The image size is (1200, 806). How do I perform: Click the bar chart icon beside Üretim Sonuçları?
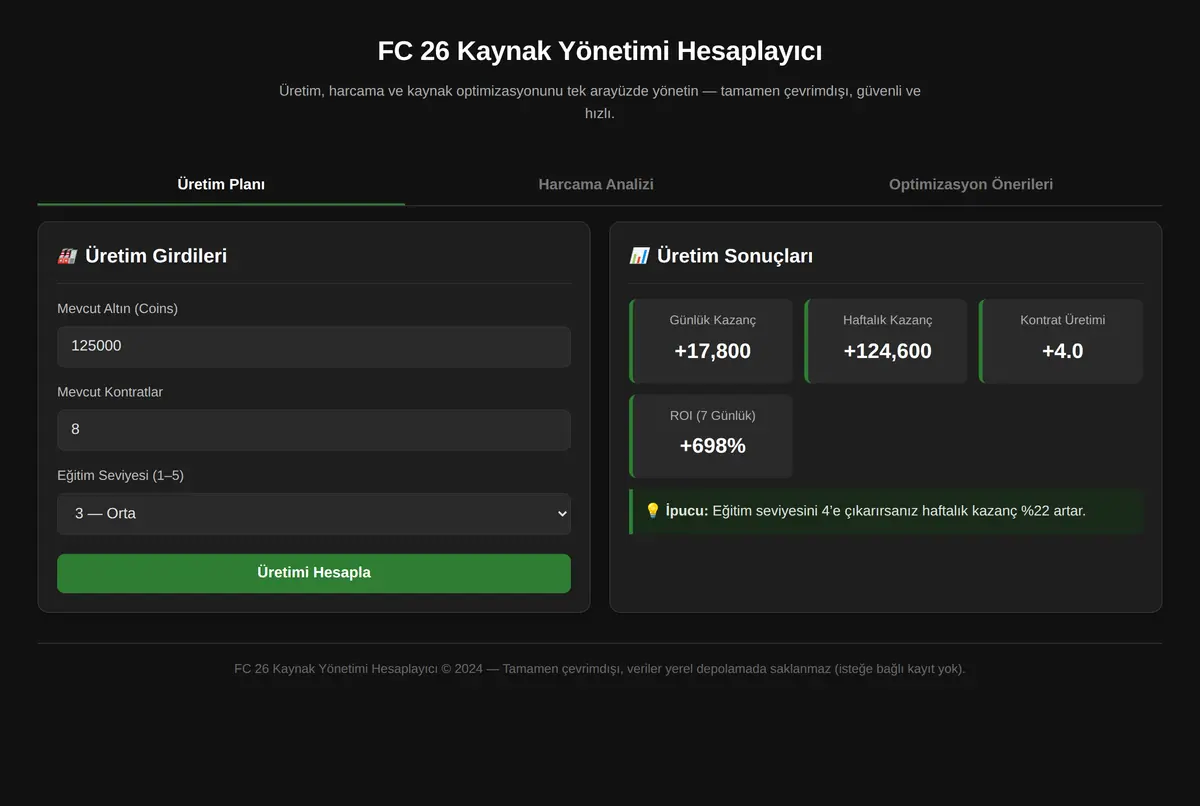pyautogui.click(x=639, y=256)
